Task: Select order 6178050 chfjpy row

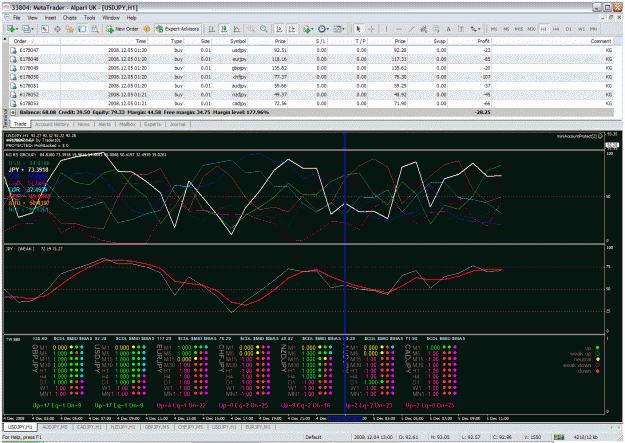Action: [311, 77]
